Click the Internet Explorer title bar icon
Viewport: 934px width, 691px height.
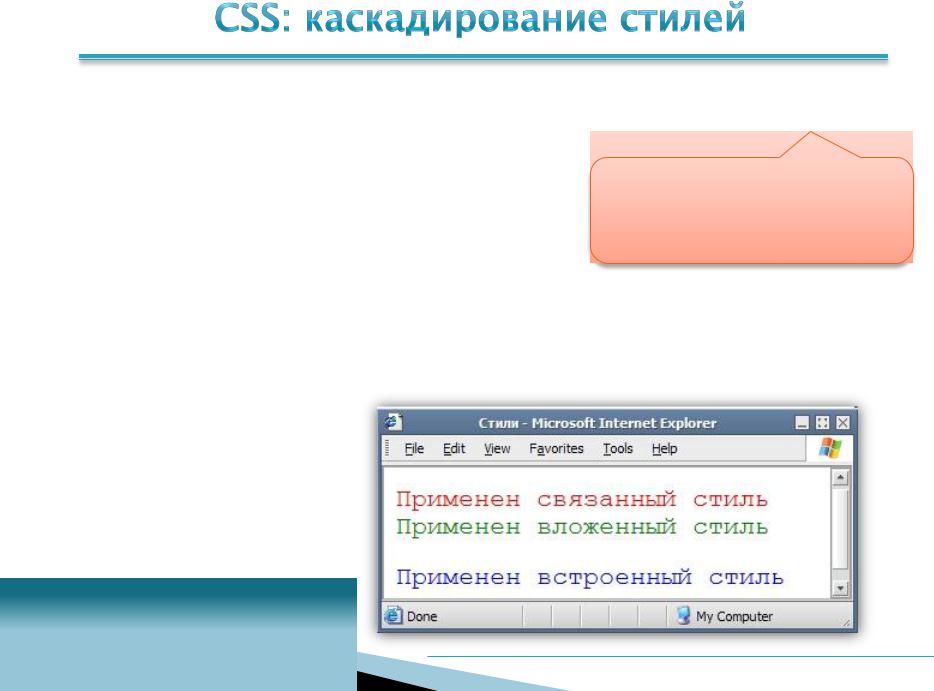[x=393, y=422]
